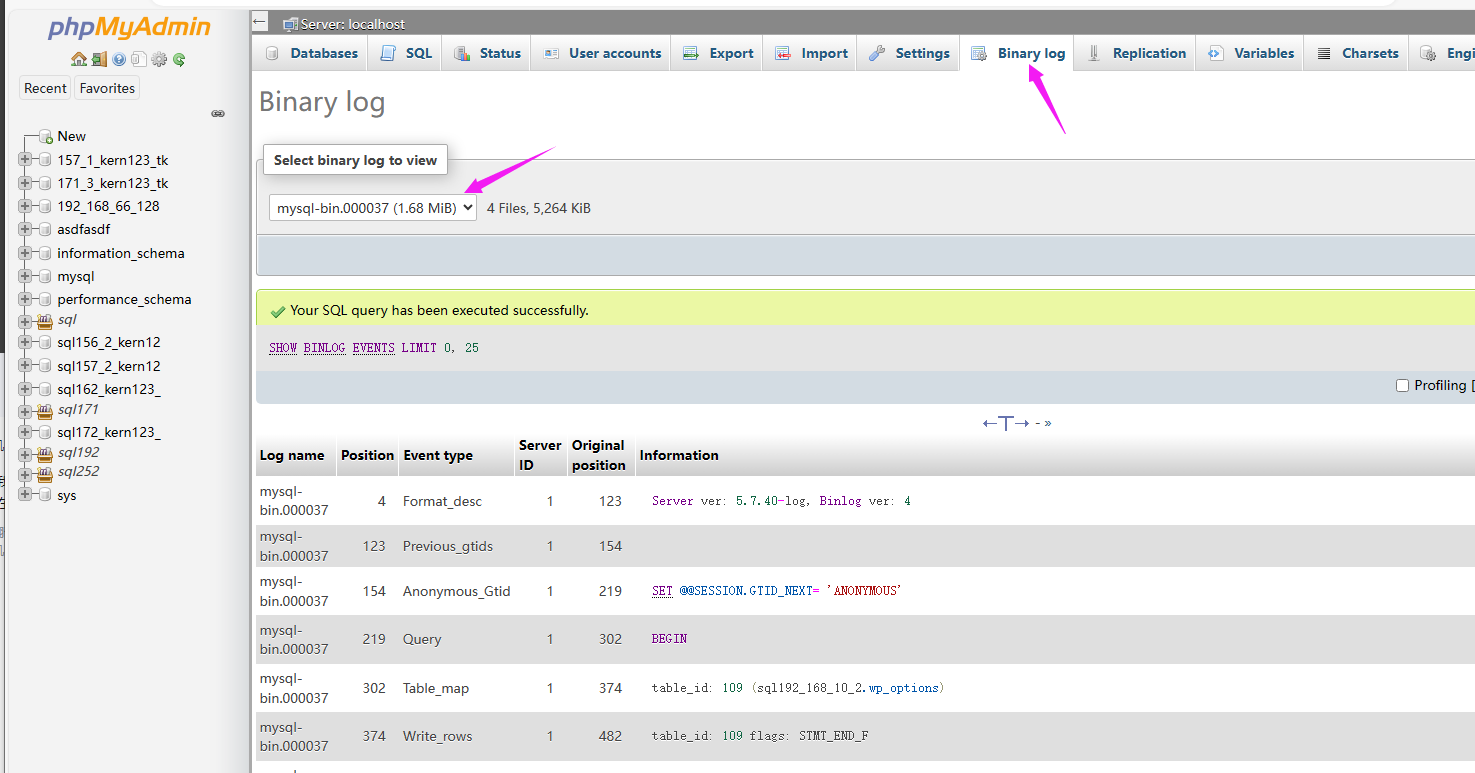Click the group icon beside sql252

pyautogui.click(x=45, y=473)
